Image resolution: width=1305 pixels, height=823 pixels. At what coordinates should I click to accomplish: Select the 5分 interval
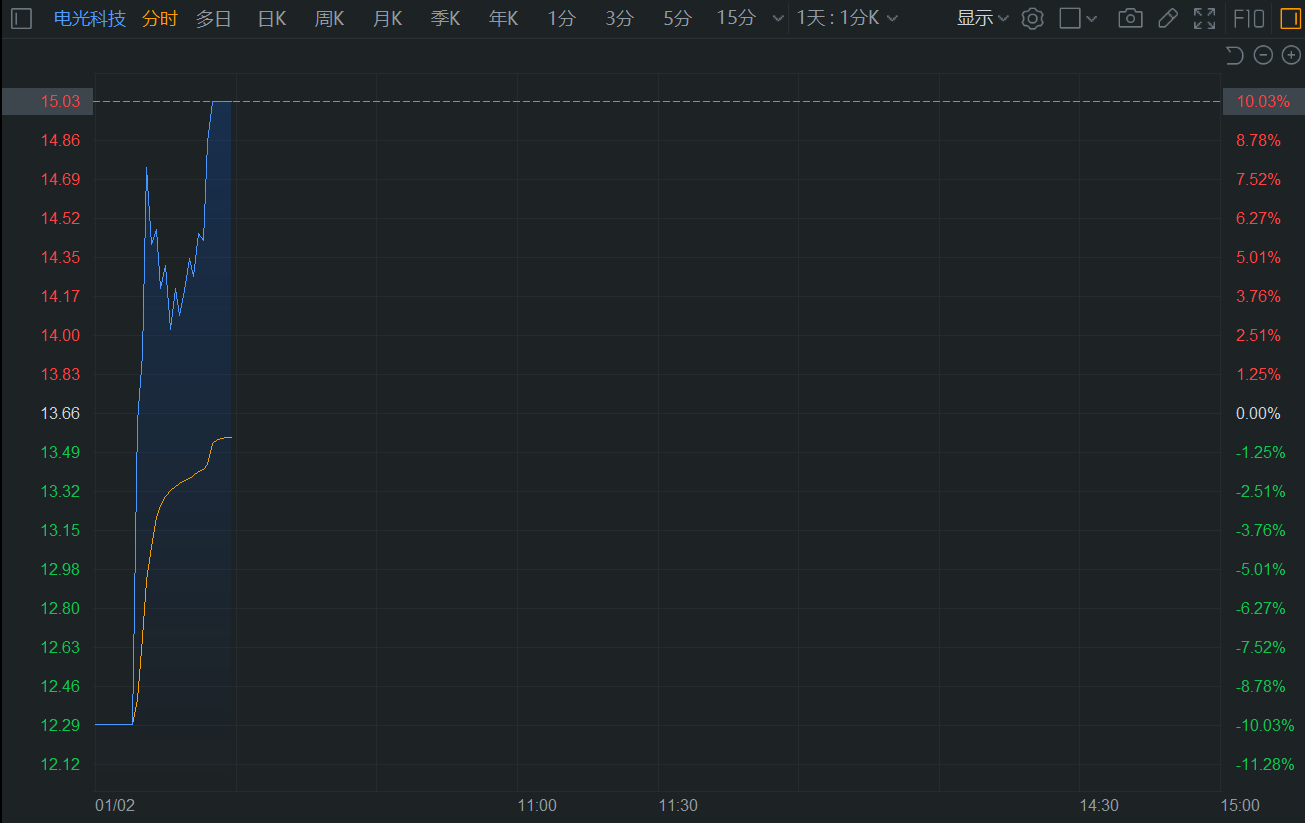[x=677, y=18]
